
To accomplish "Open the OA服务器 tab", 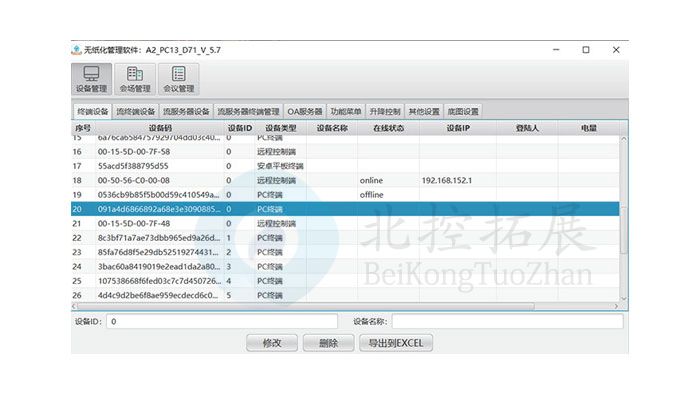I will point(305,112).
